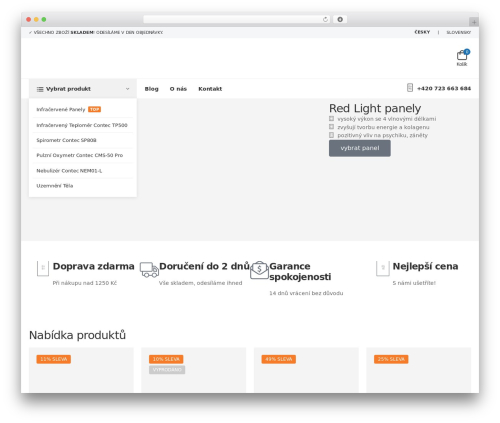Screen dimensions: 500x423
Task: Select Infračervený Teploměr Contec TP500
Action: [x=82, y=125]
